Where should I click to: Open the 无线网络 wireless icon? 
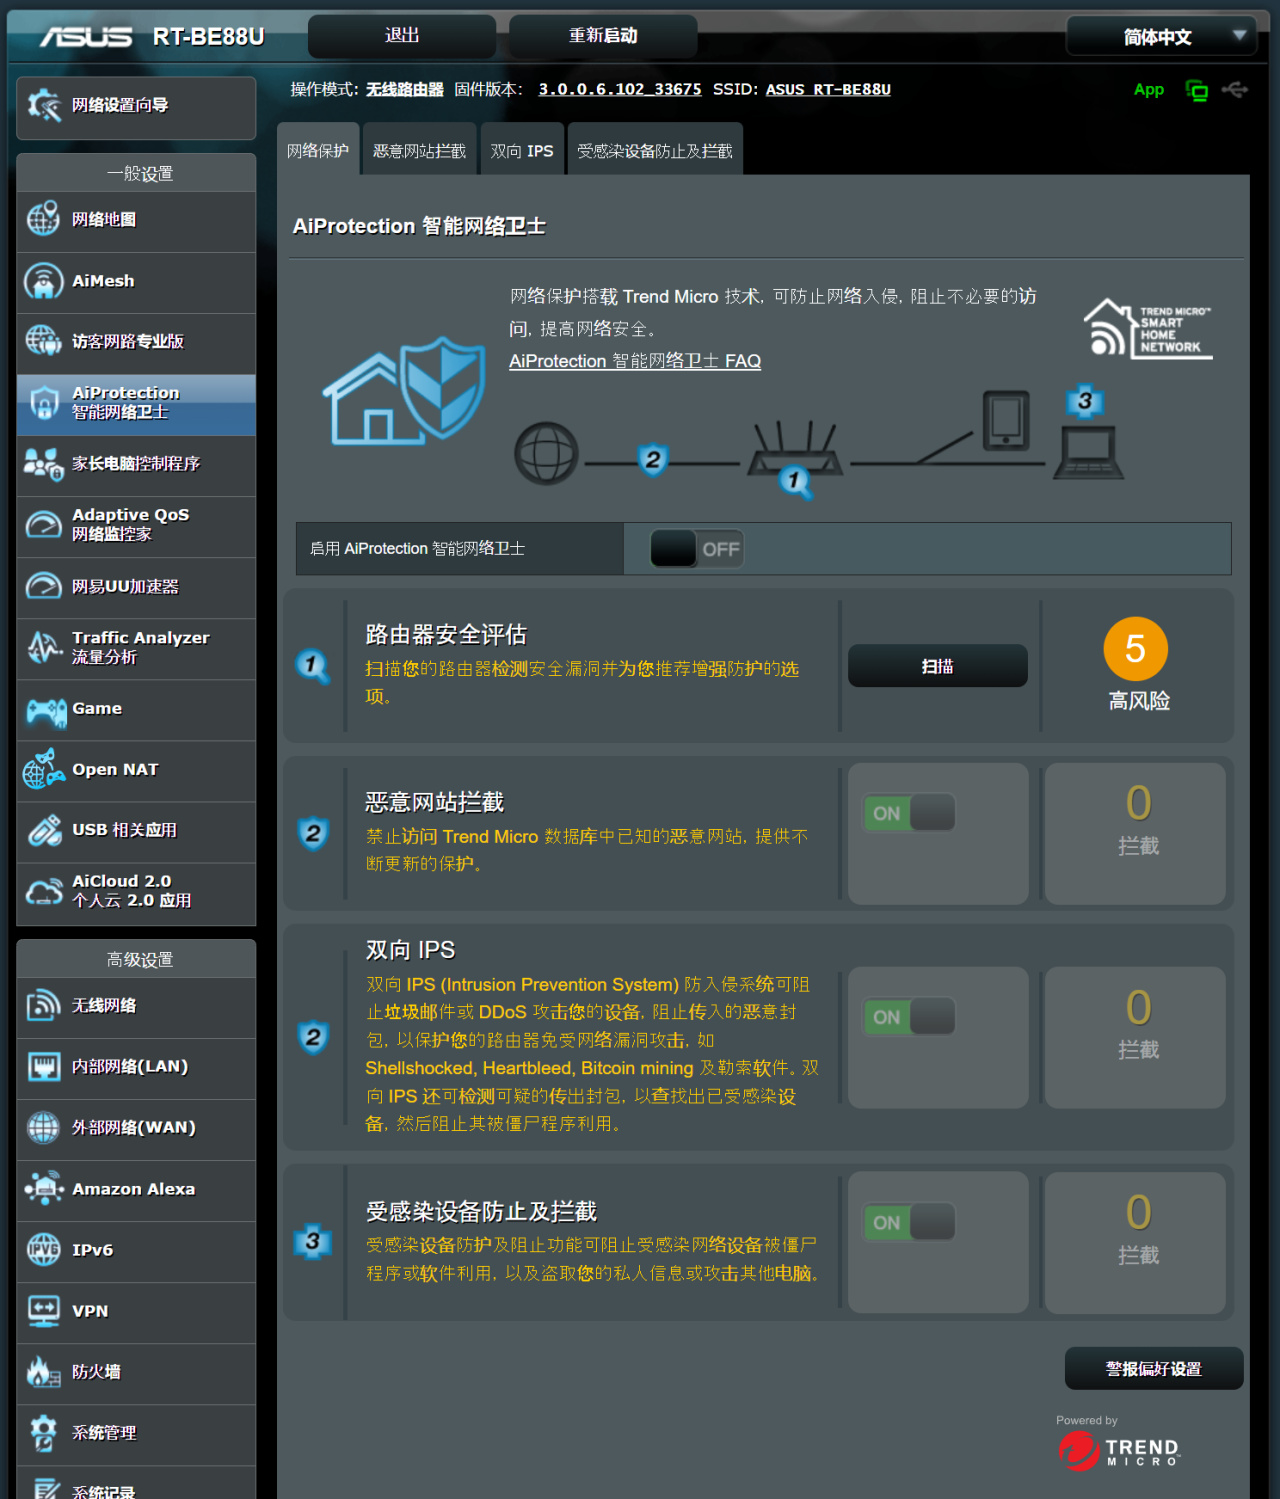pyautogui.click(x=43, y=1006)
